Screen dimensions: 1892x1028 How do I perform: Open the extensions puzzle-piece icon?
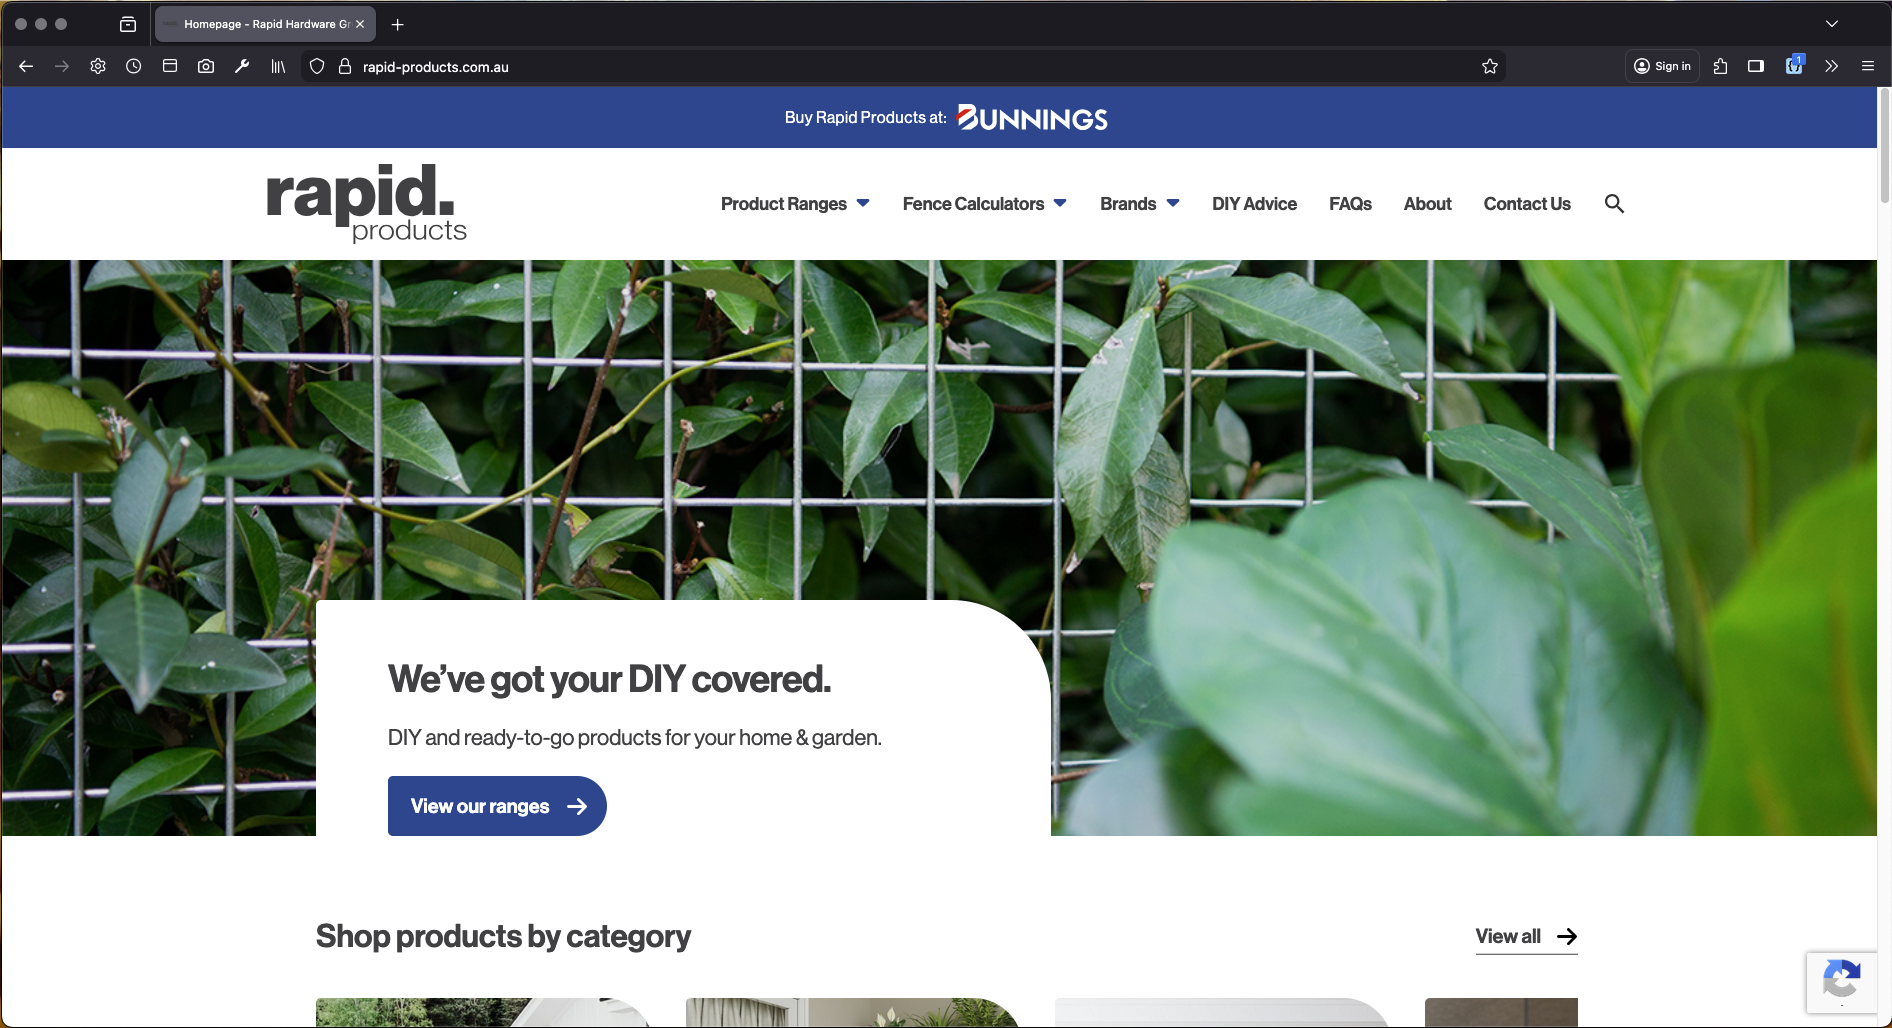tap(1720, 67)
